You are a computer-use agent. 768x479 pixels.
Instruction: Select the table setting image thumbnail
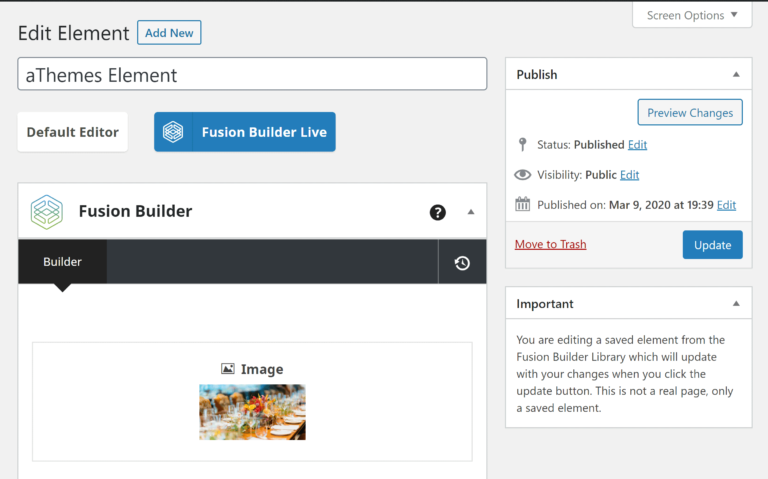pyautogui.click(x=252, y=412)
